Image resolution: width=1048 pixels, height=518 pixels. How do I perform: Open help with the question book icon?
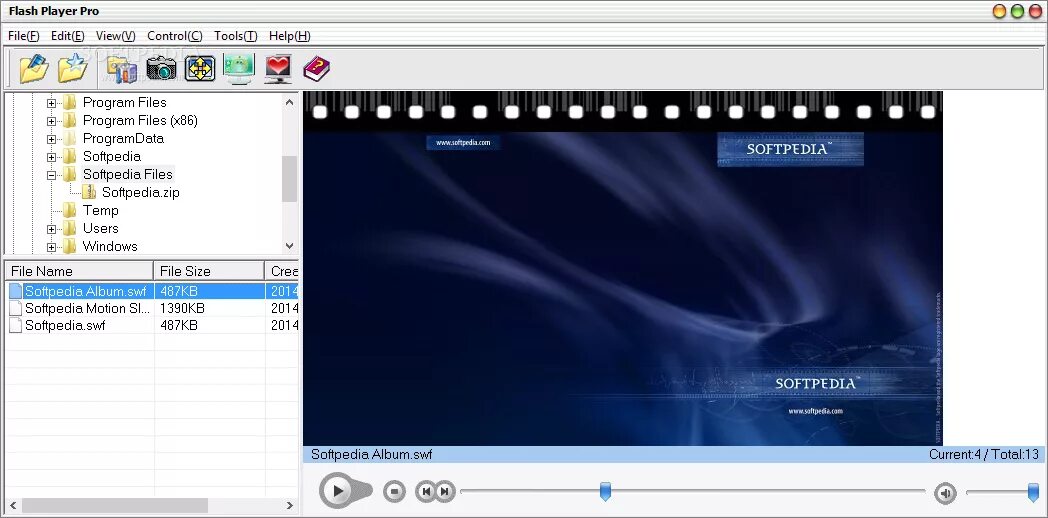pos(317,68)
